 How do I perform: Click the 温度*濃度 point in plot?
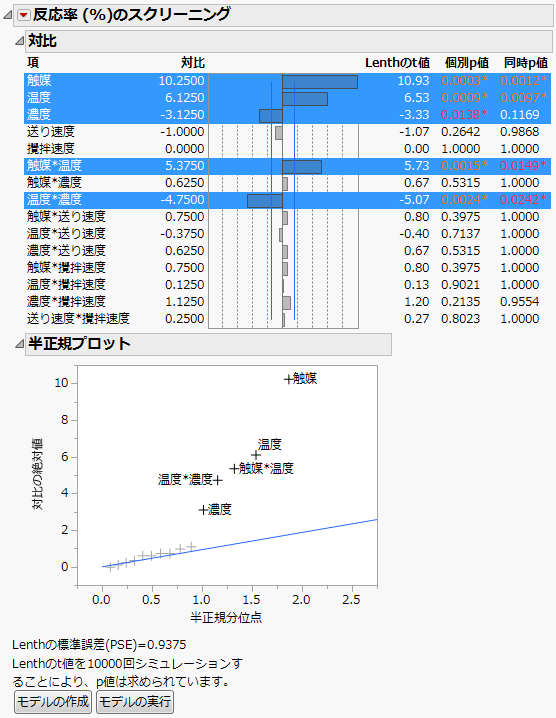click(x=218, y=480)
